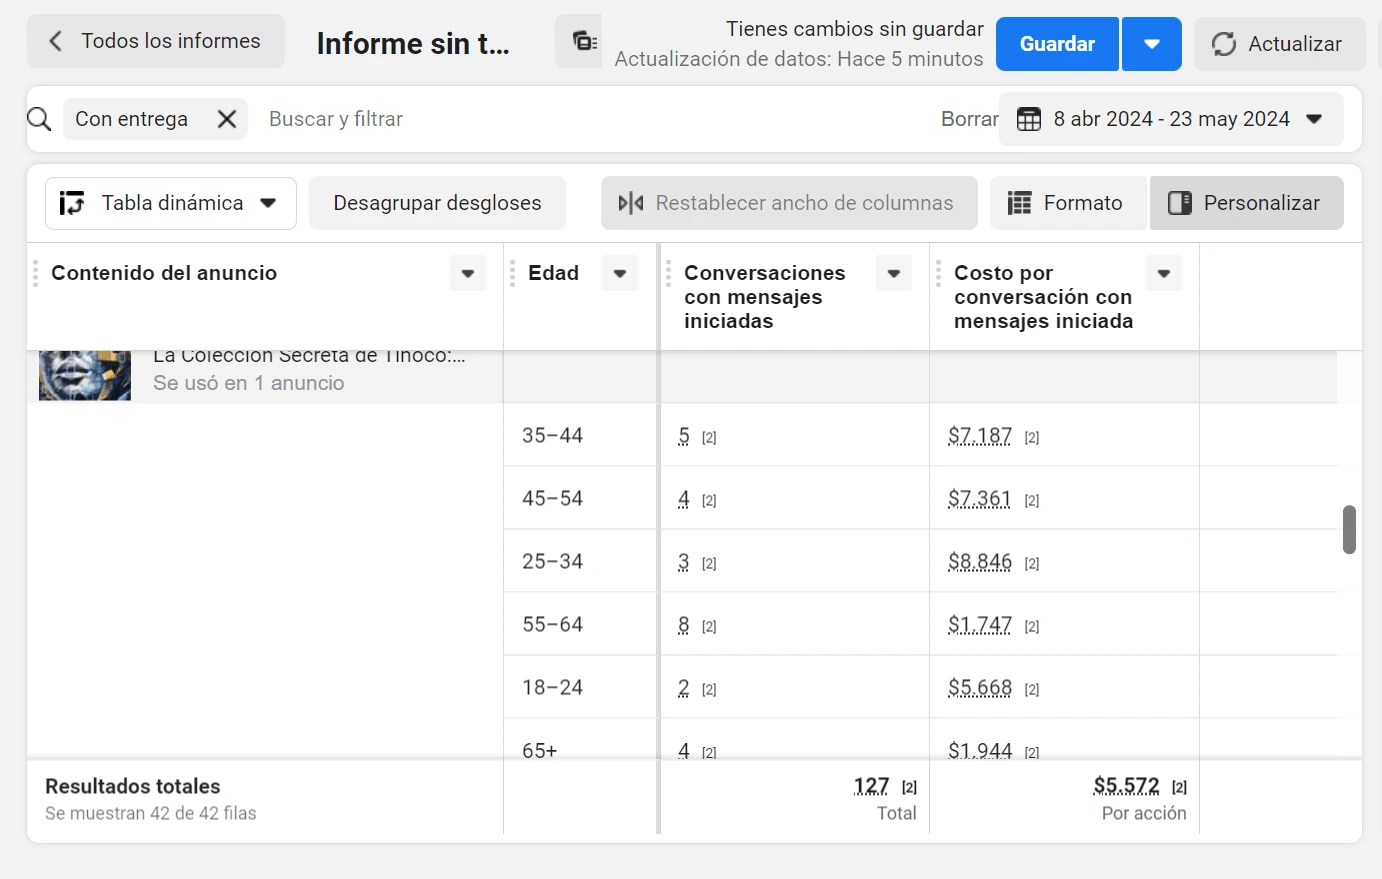Click Actualizar to refresh data
The height and width of the screenshot is (879, 1382).
(1279, 44)
